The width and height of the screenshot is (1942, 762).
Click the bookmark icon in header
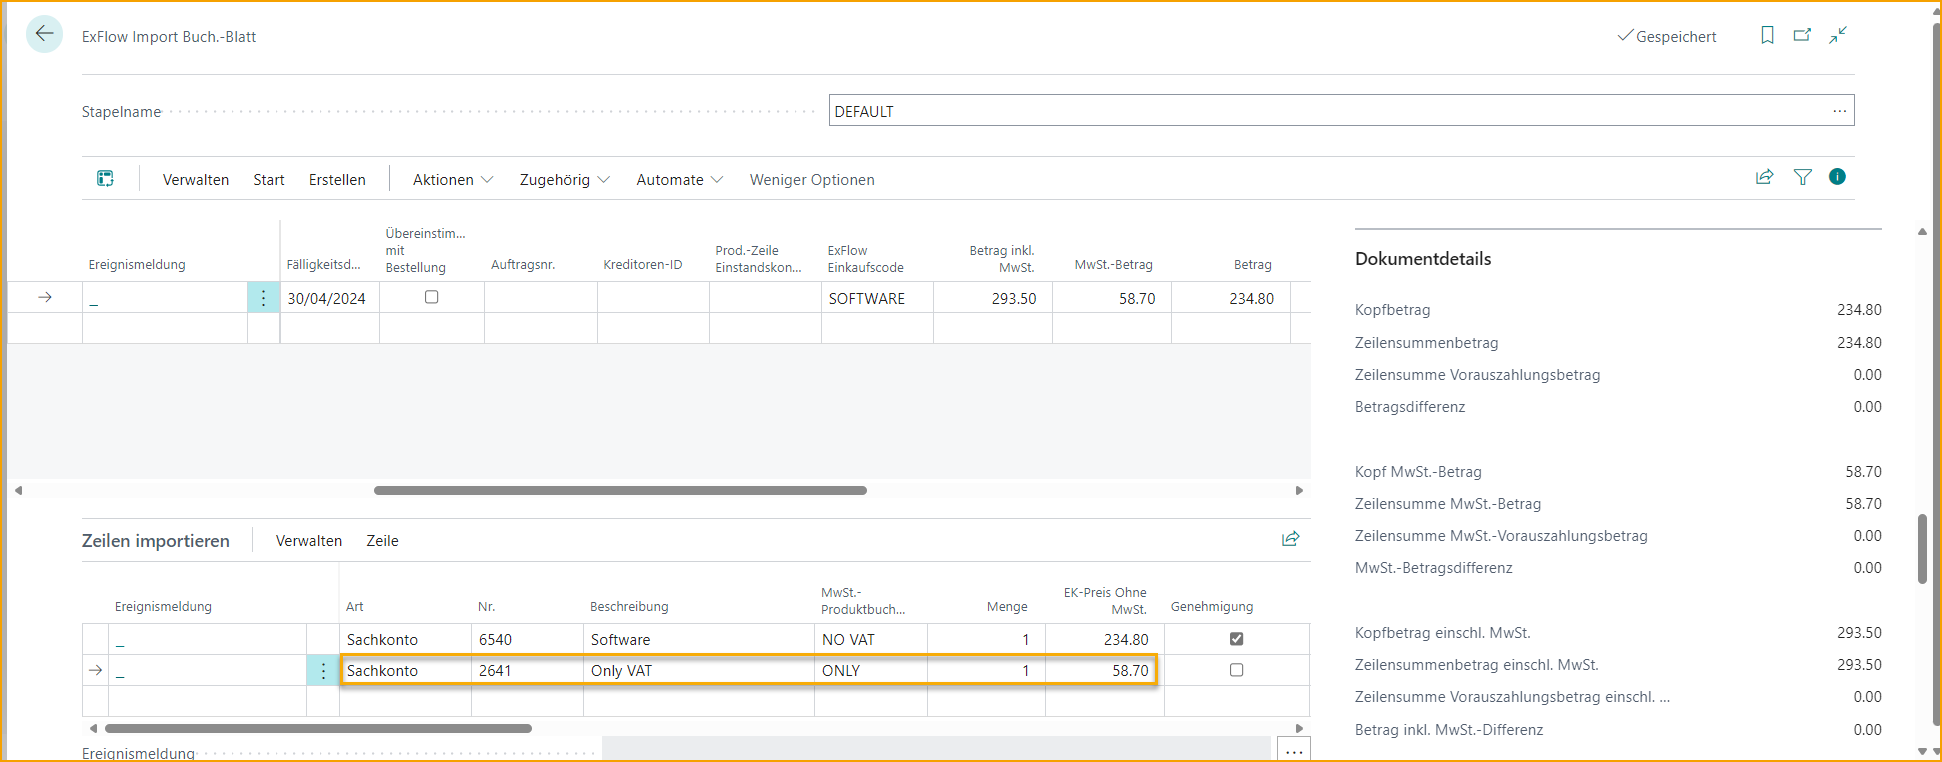tap(1767, 36)
